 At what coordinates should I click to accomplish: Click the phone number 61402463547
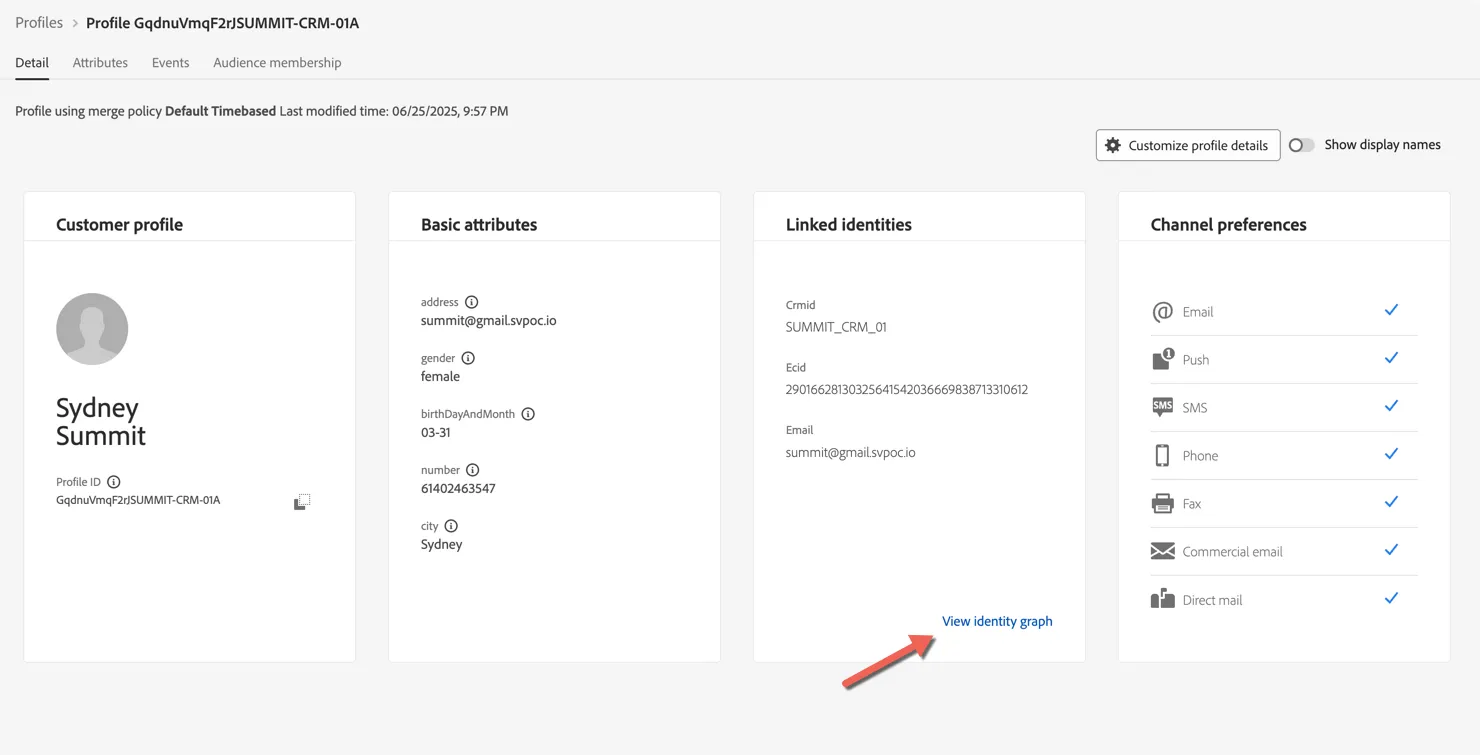pyautogui.click(x=458, y=489)
